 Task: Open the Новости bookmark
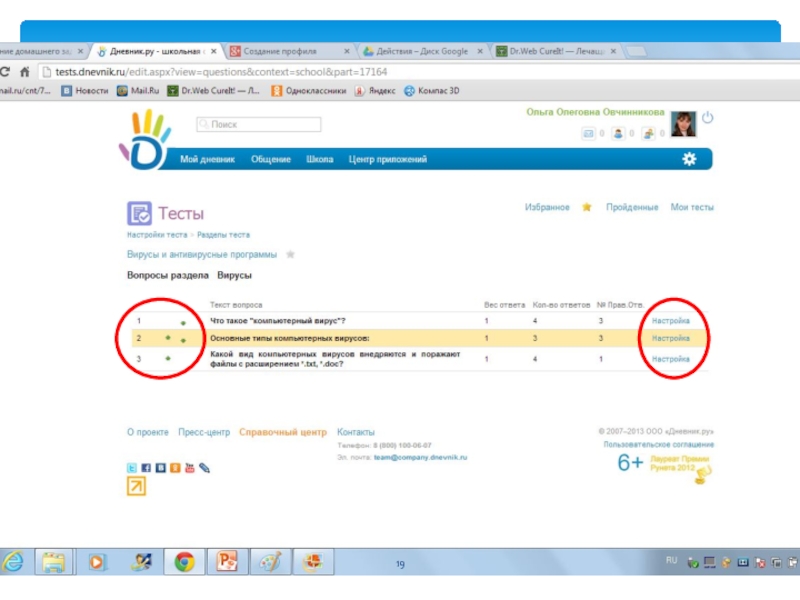click(85, 91)
